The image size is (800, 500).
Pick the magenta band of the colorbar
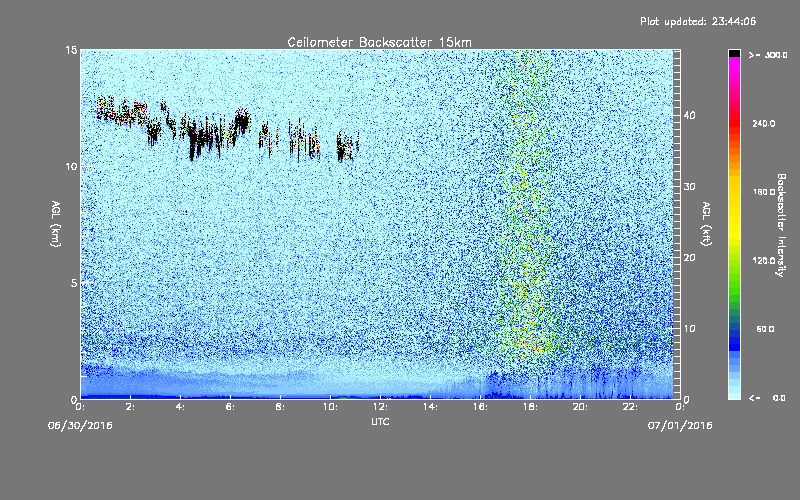(734, 69)
